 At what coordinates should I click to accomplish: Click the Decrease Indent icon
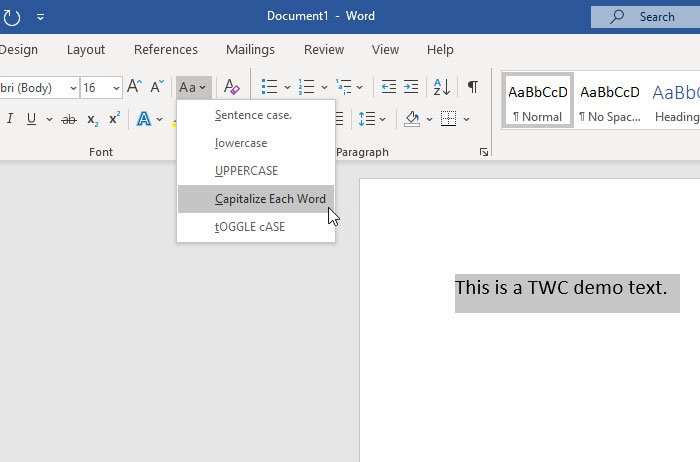point(388,87)
